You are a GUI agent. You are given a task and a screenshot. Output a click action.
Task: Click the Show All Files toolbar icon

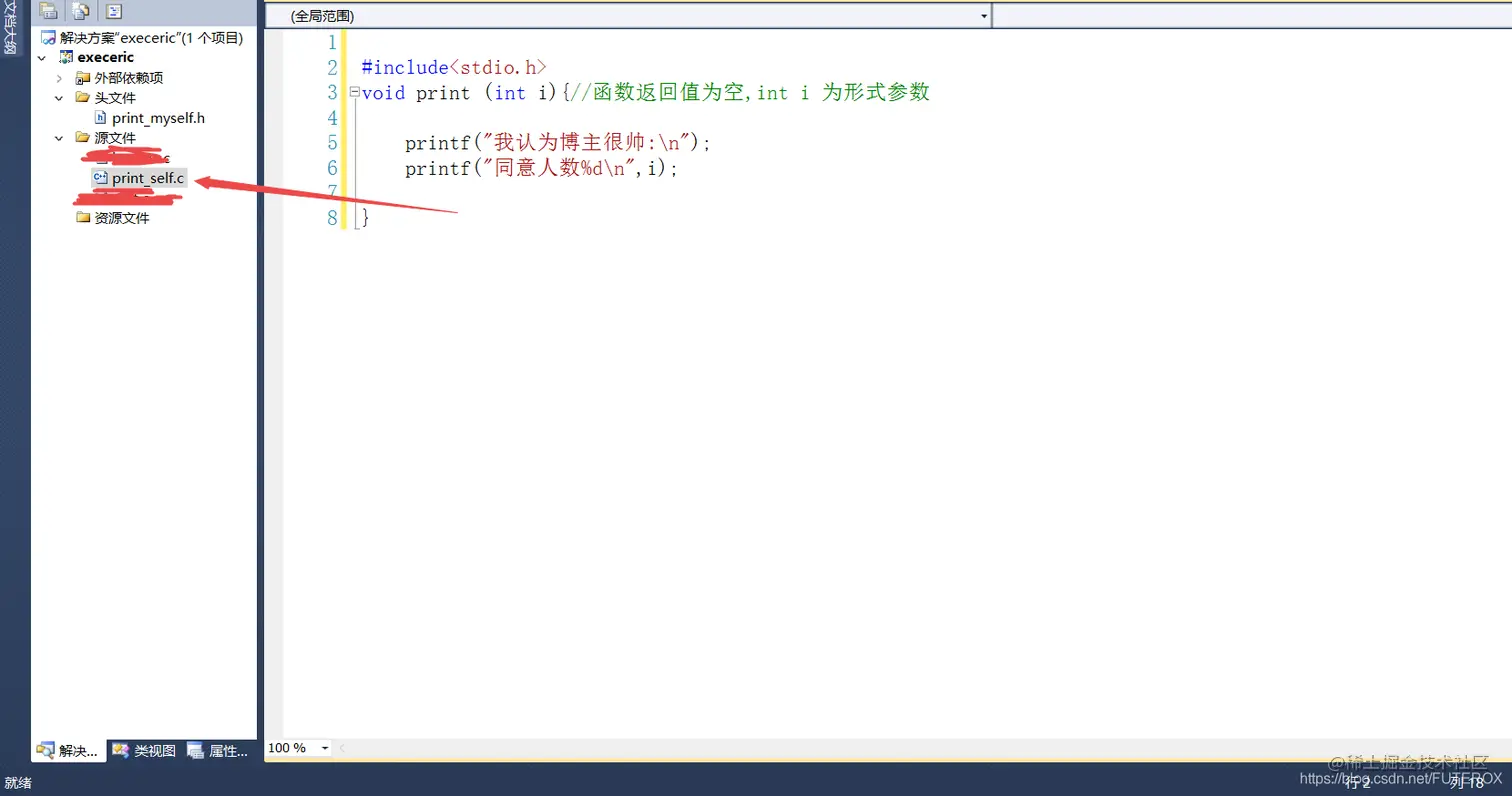tap(81, 12)
